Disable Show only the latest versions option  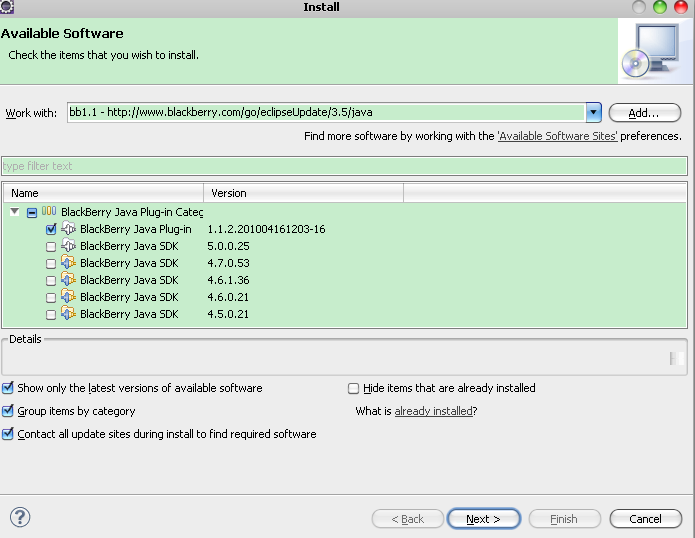[8, 388]
